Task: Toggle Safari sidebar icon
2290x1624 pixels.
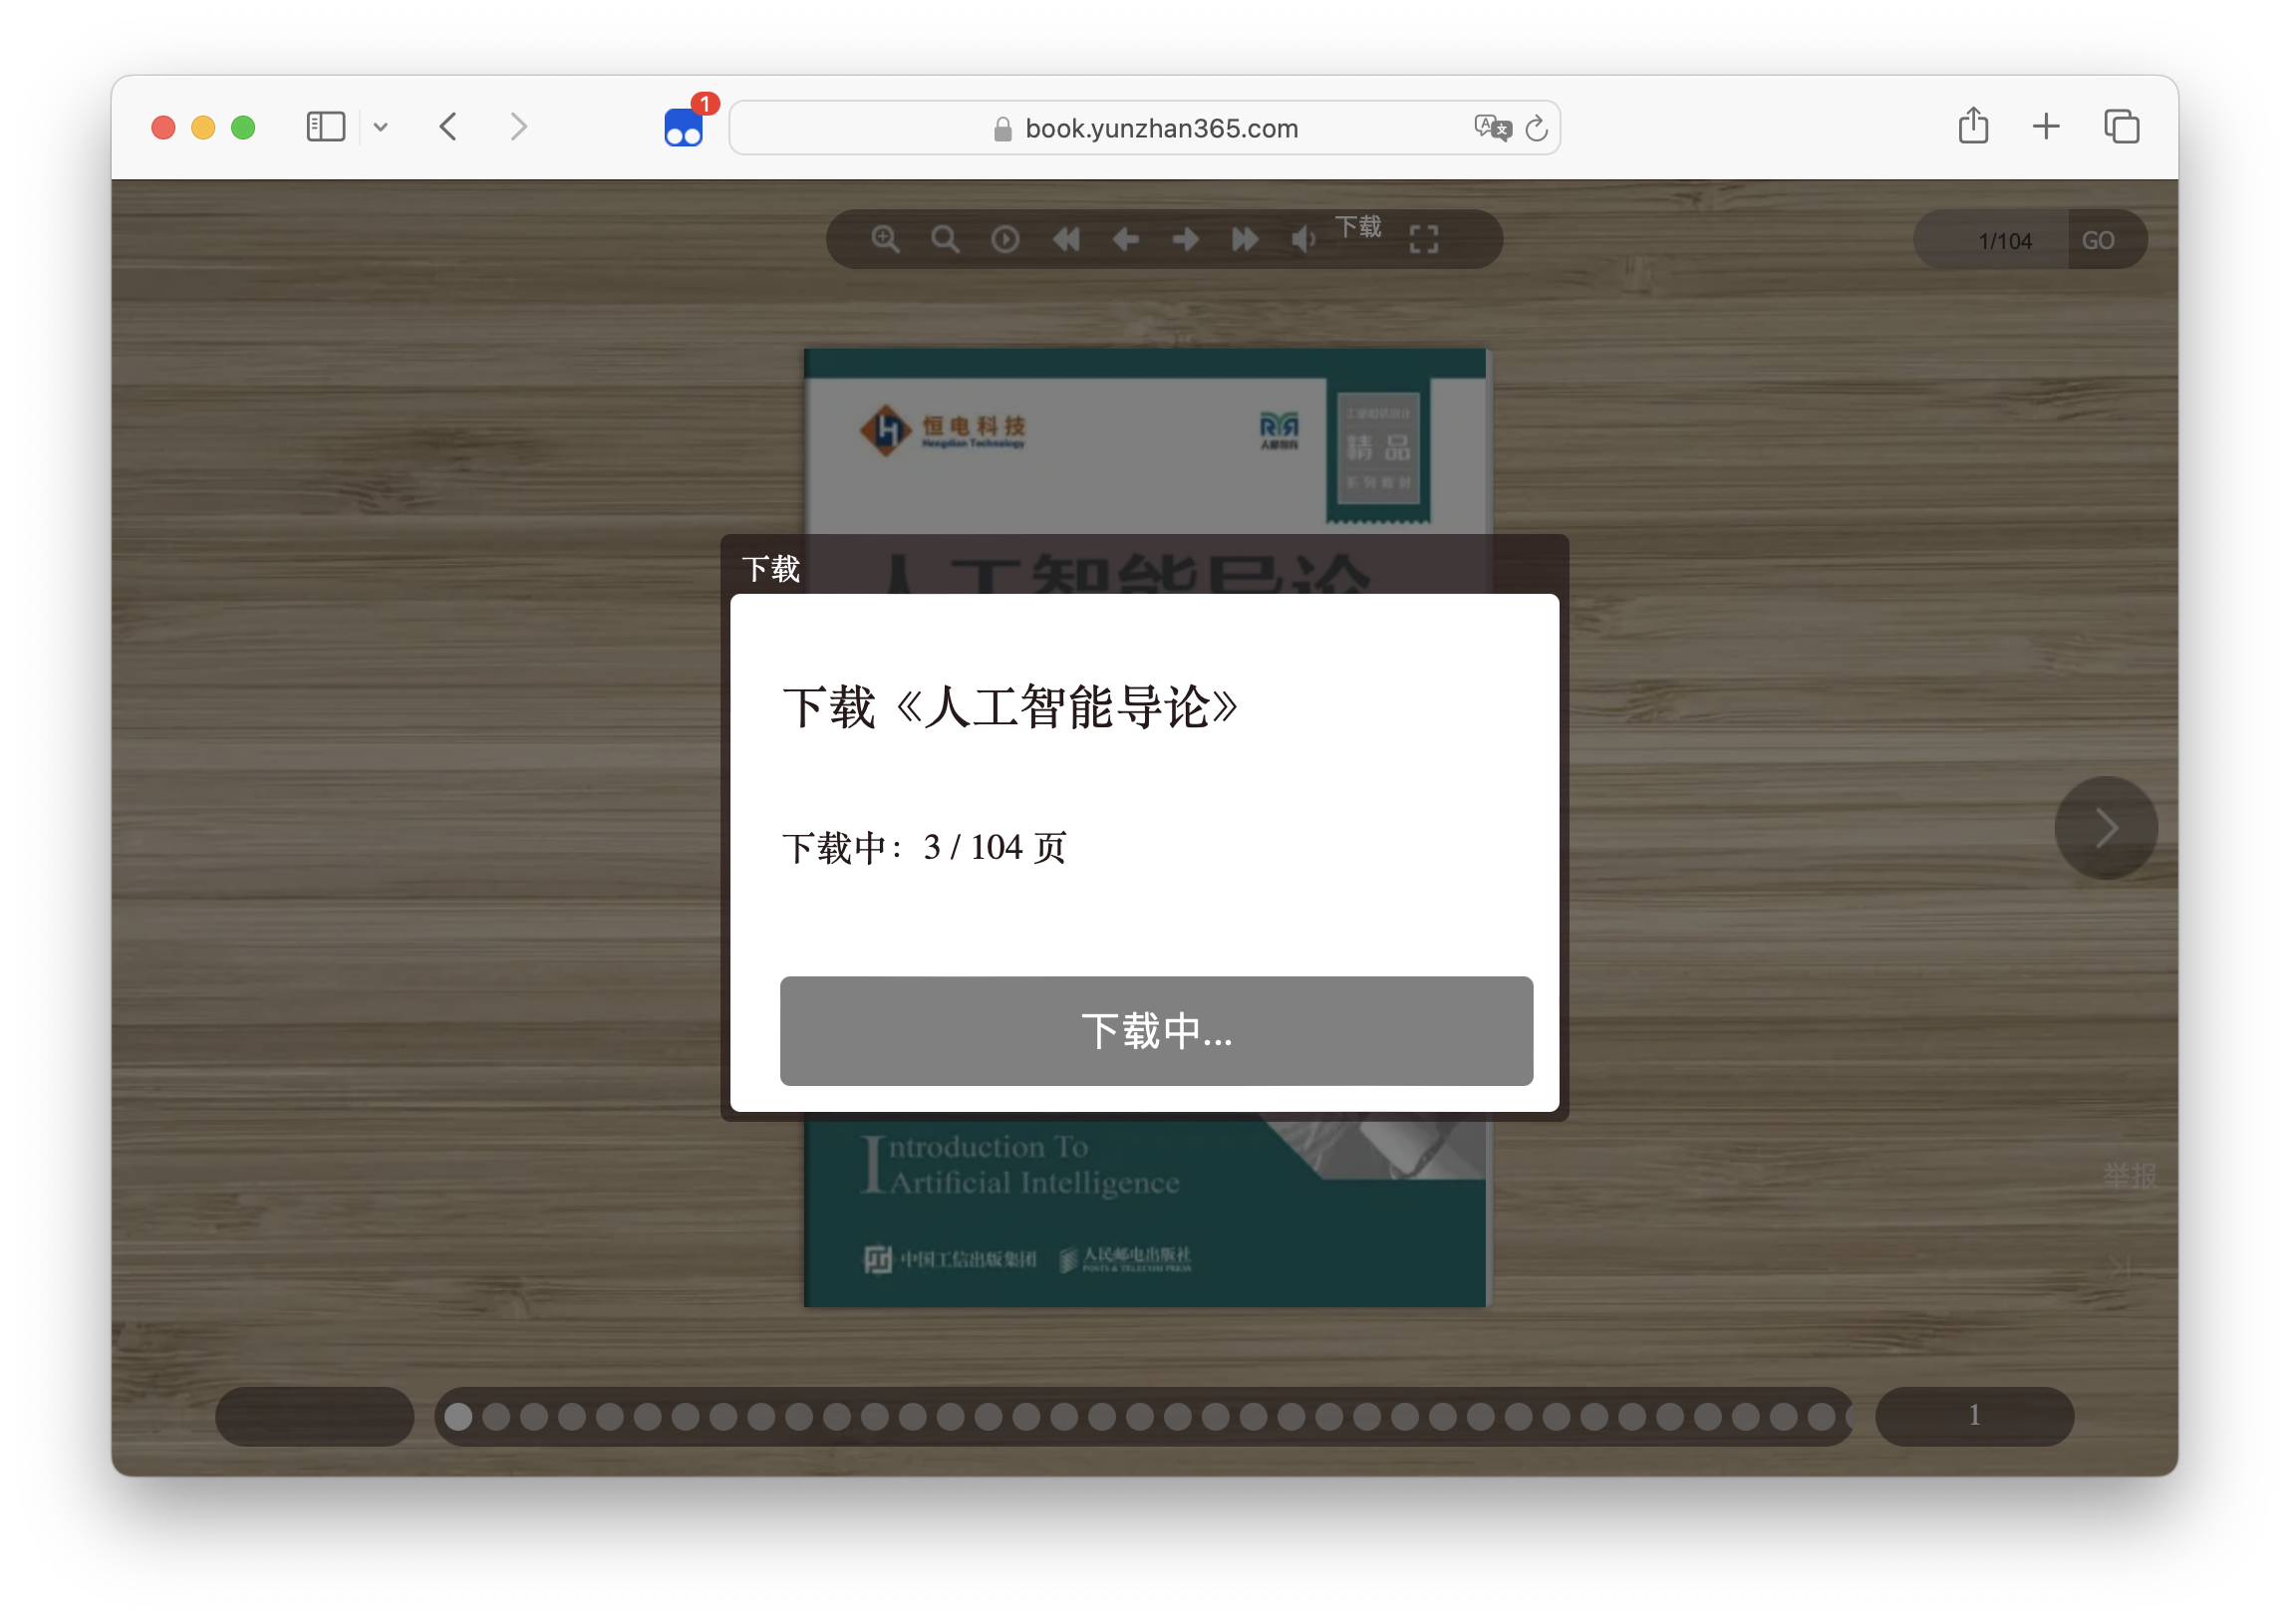Action: (x=326, y=127)
